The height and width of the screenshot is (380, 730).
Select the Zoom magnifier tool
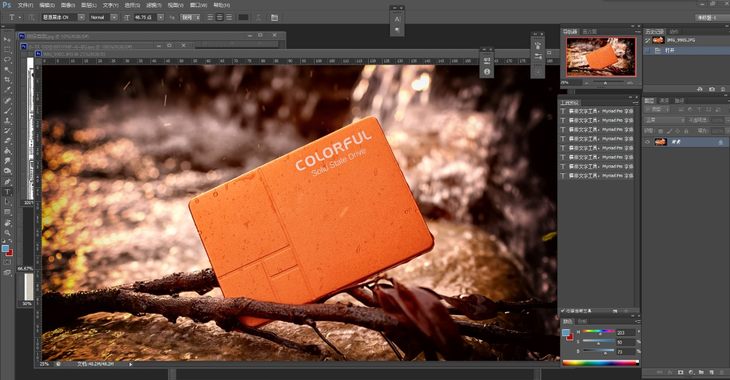click(7, 233)
